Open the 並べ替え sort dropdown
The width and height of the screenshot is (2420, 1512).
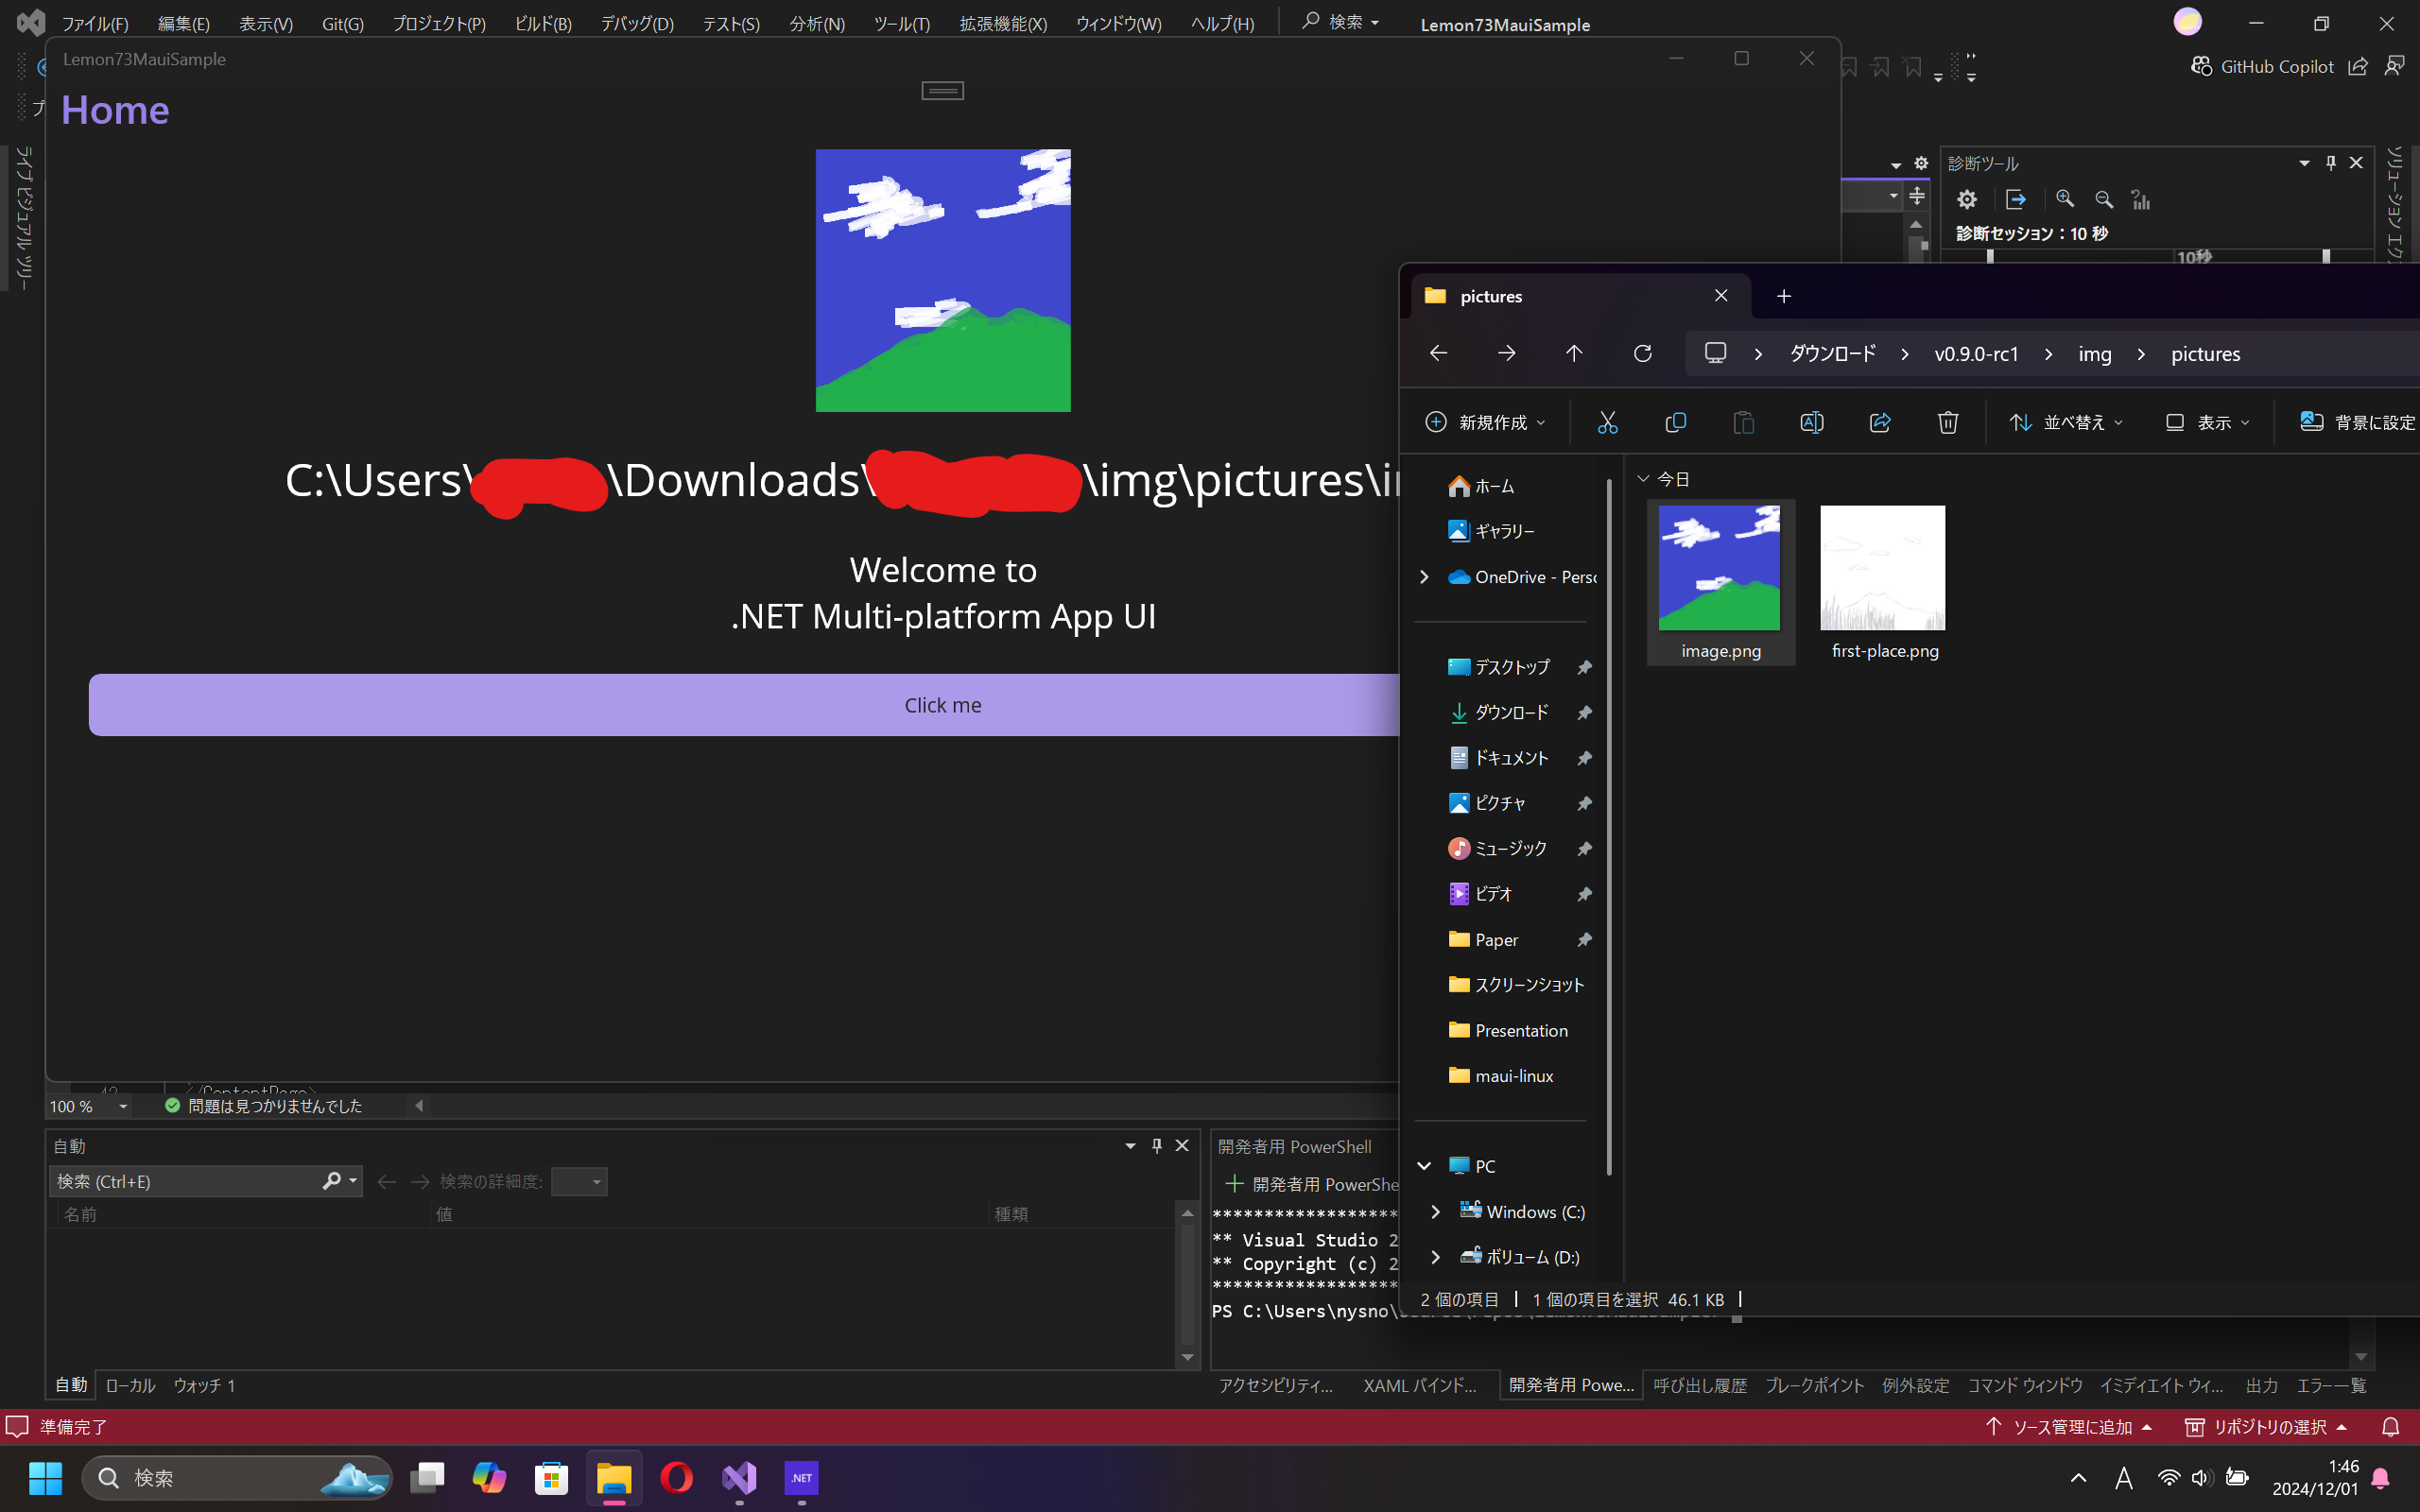coord(2066,422)
